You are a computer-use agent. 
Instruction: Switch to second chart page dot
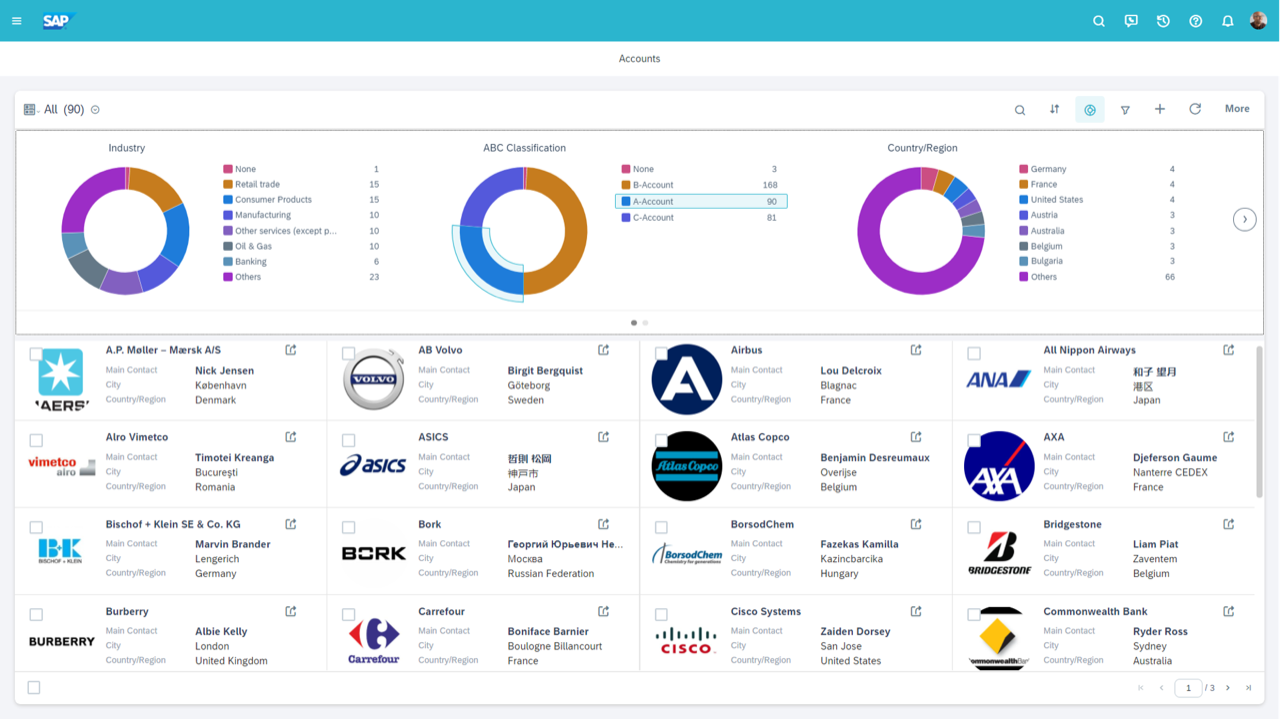[x=645, y=323]
